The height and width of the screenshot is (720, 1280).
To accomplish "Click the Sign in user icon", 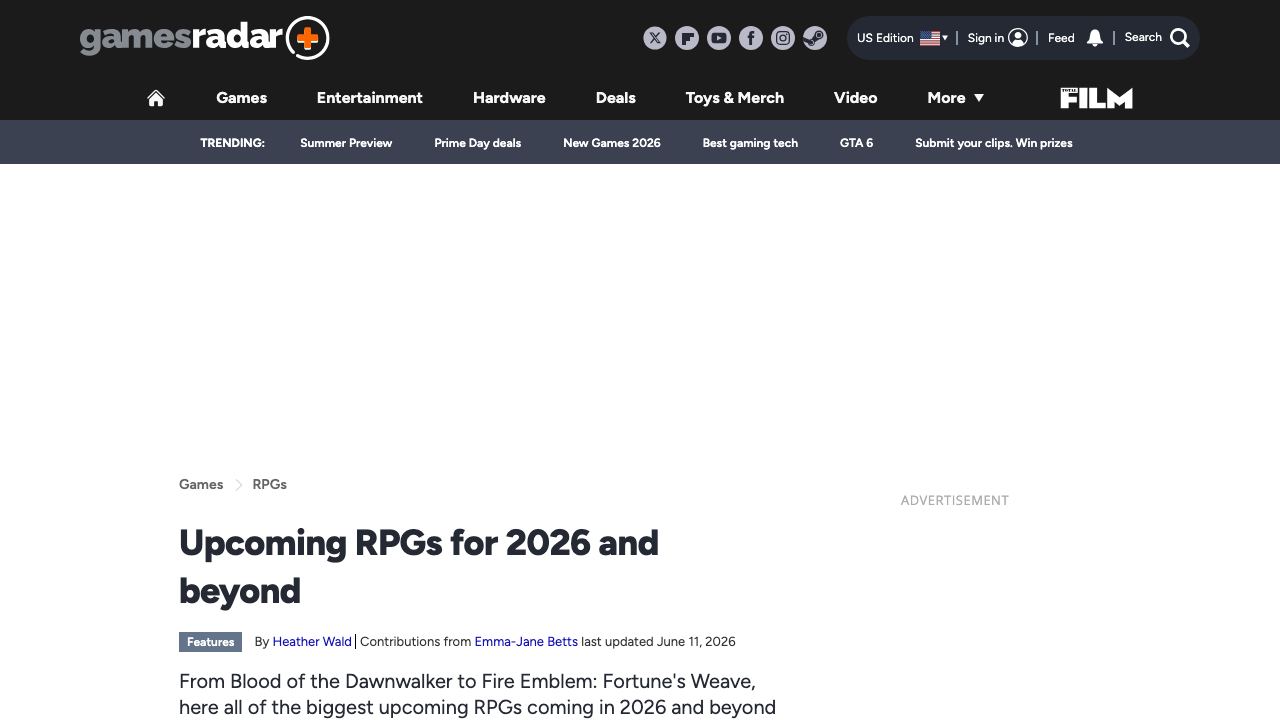I will click(1018, 38).
